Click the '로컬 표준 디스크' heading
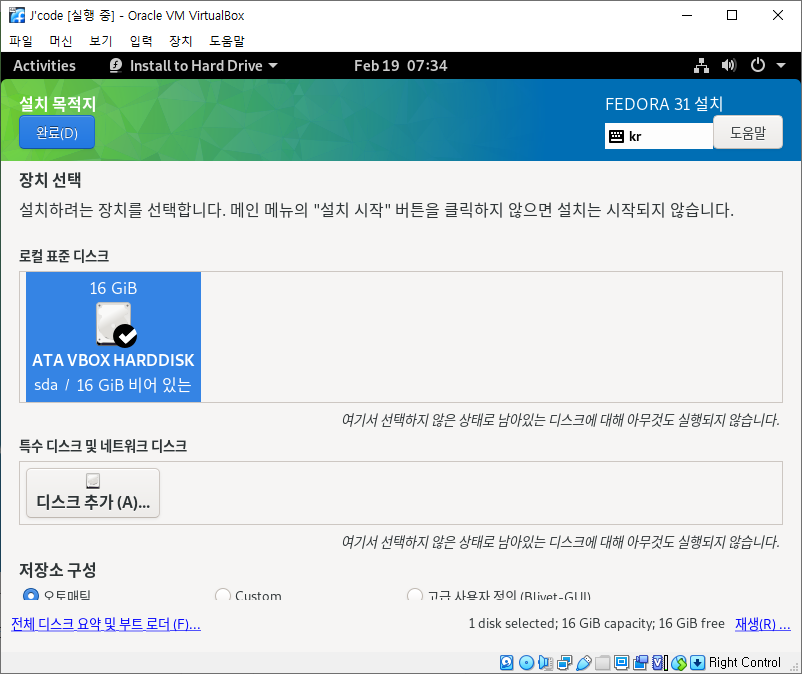The image size is (802, 674). tap(64, 256)
